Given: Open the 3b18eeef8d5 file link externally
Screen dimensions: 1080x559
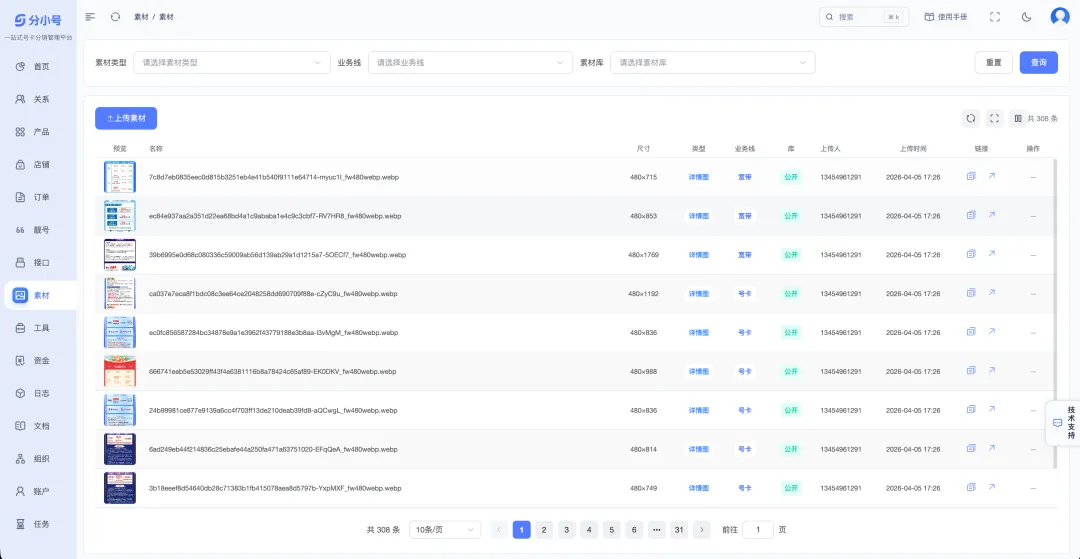Looking at the screenshot, I should pyautogui.click(x=991, y=487).
